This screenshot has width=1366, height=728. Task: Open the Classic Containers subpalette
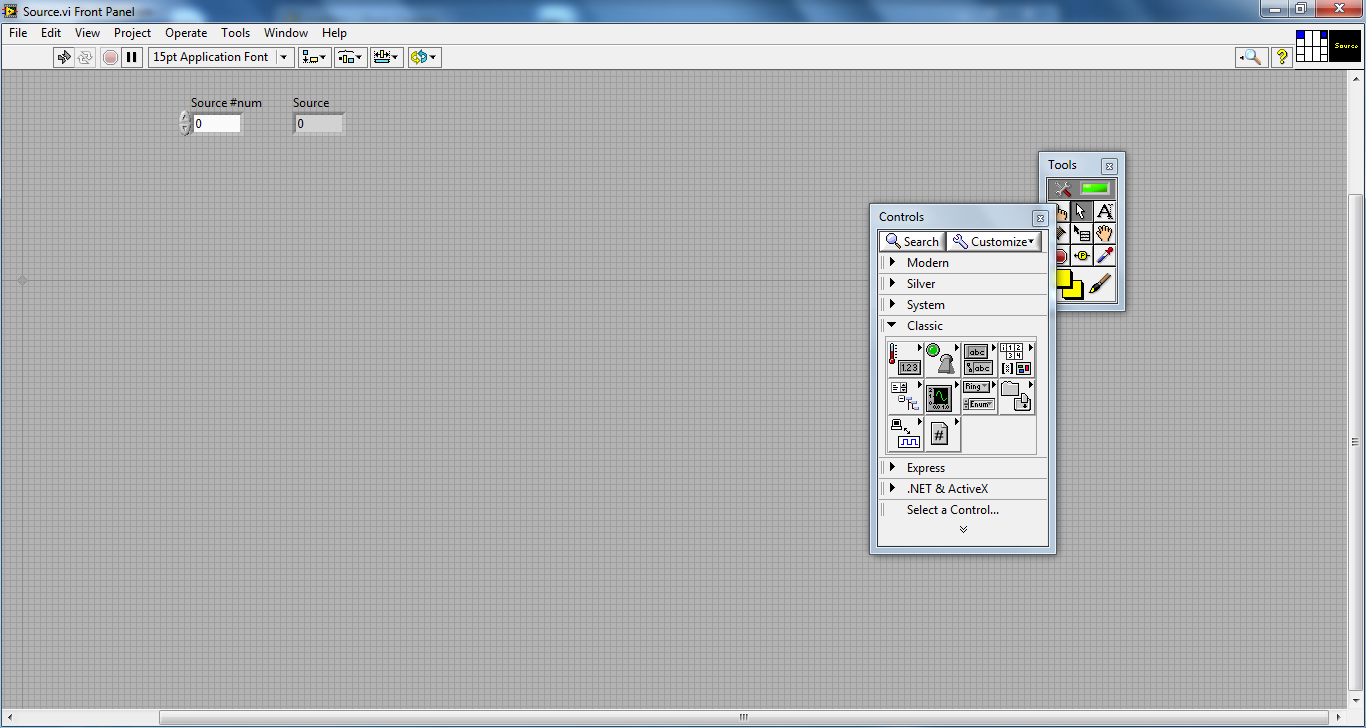click(1016, 397)
